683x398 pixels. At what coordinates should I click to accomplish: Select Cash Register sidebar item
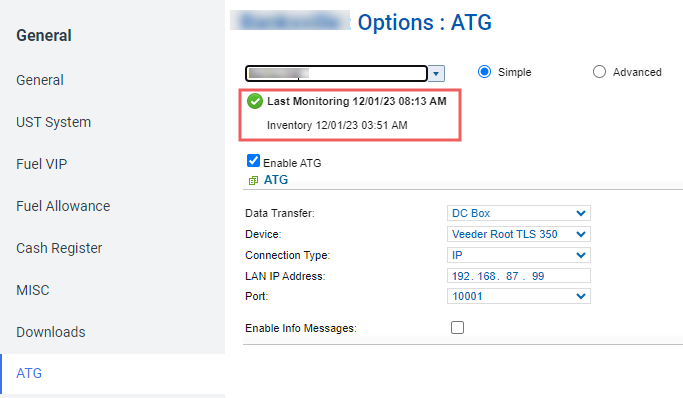tap(59, 248)
